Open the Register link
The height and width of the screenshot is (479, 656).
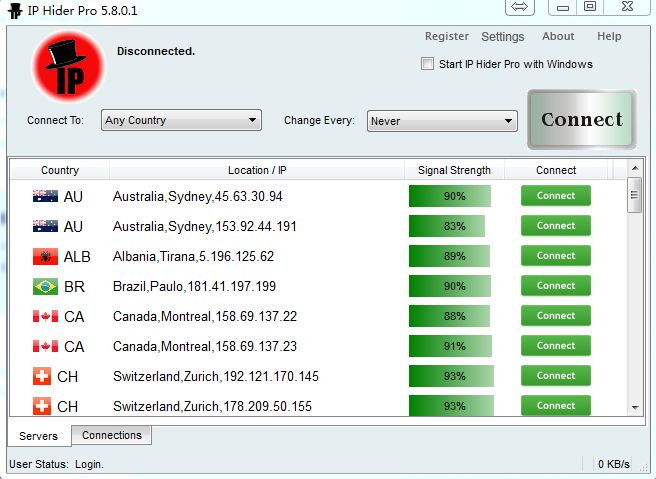tap(446, 36)
